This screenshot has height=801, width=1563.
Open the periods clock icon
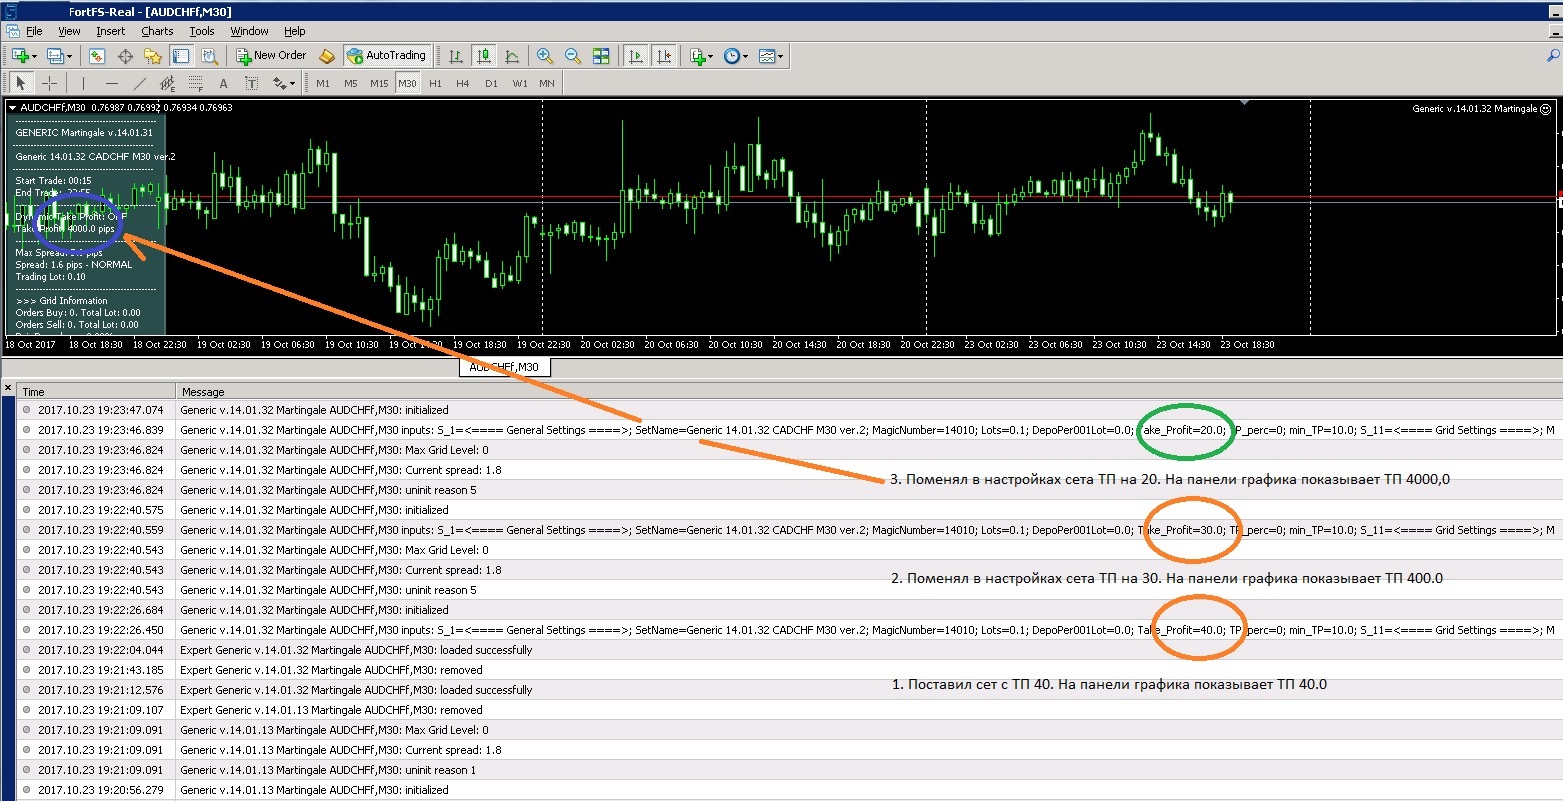click(731, 56)
